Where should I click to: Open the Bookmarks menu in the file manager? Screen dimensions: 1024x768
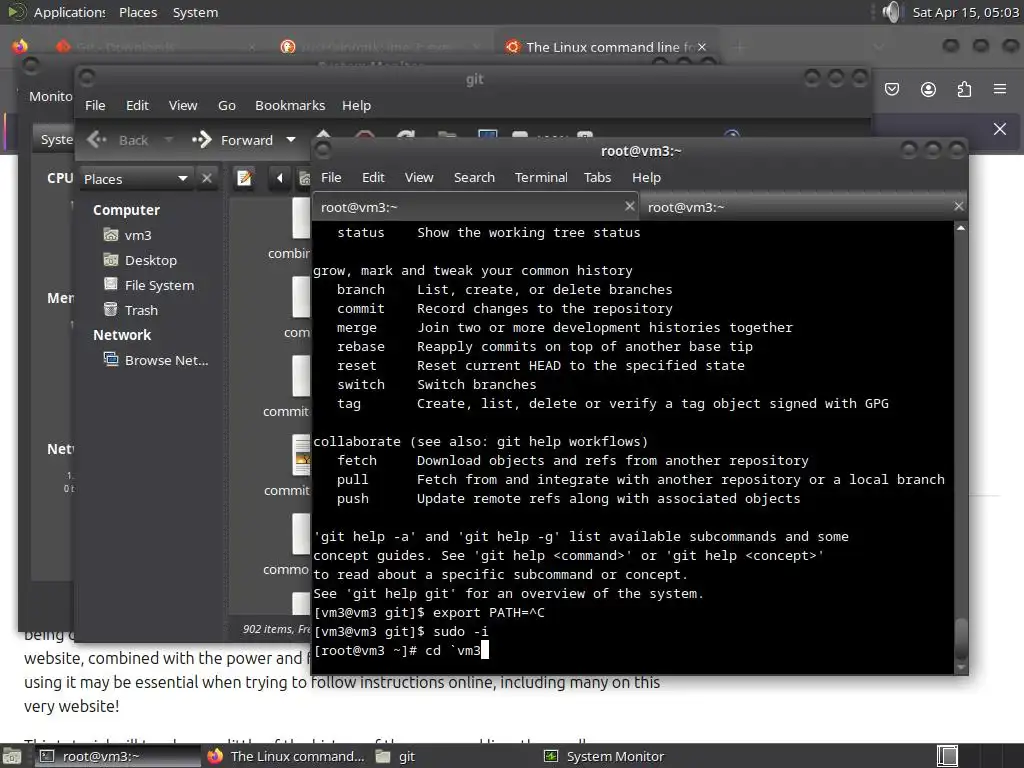tap(290, 105)
